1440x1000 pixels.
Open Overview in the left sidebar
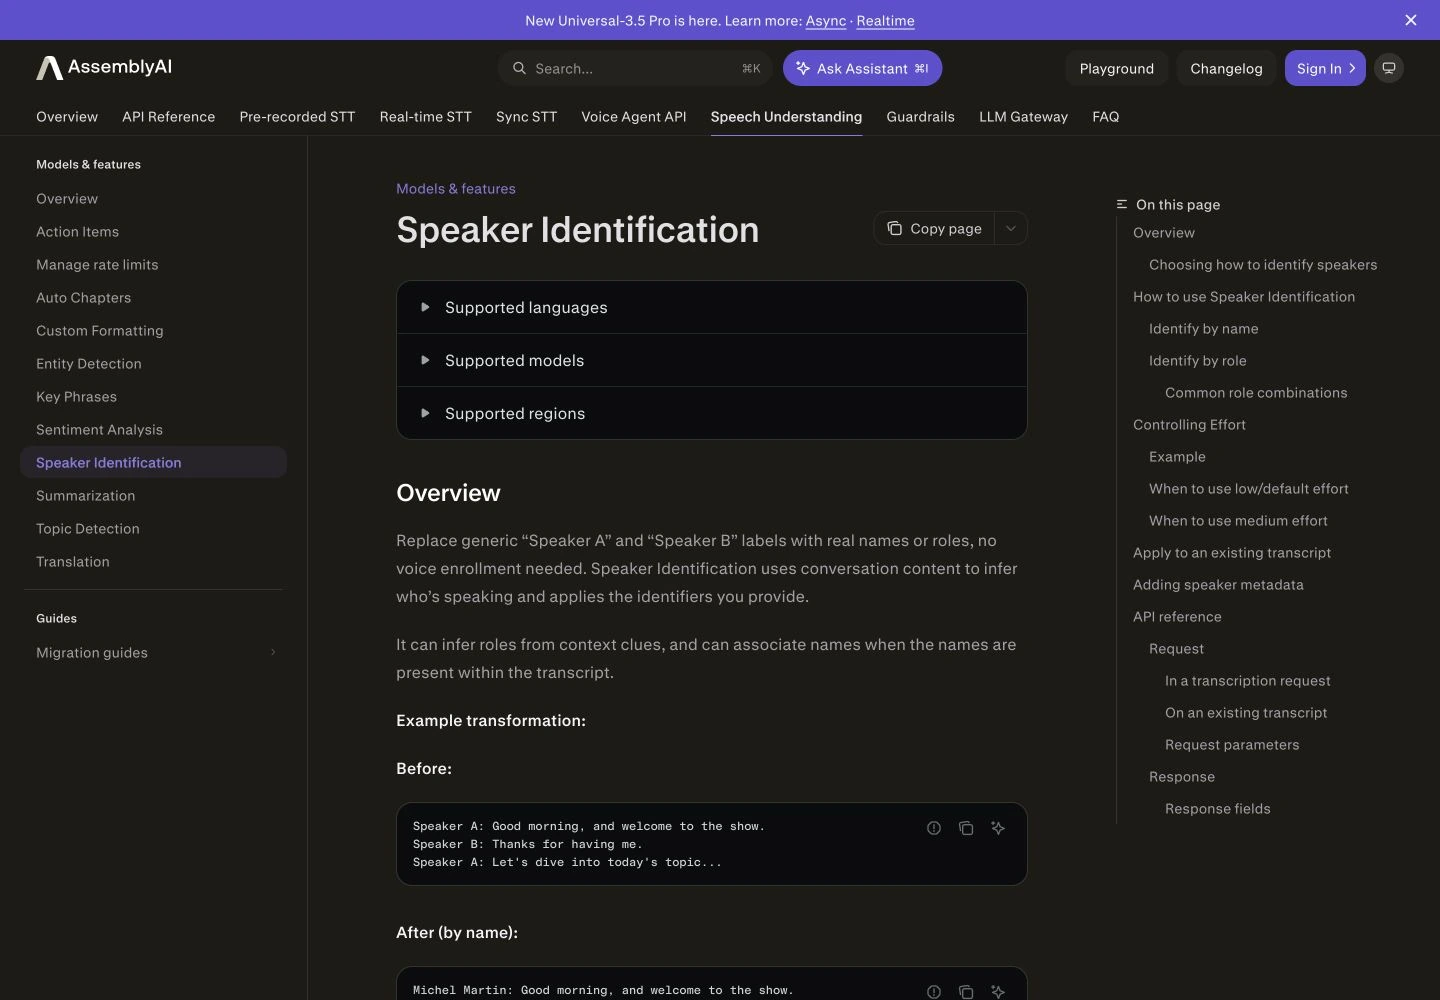154,198
